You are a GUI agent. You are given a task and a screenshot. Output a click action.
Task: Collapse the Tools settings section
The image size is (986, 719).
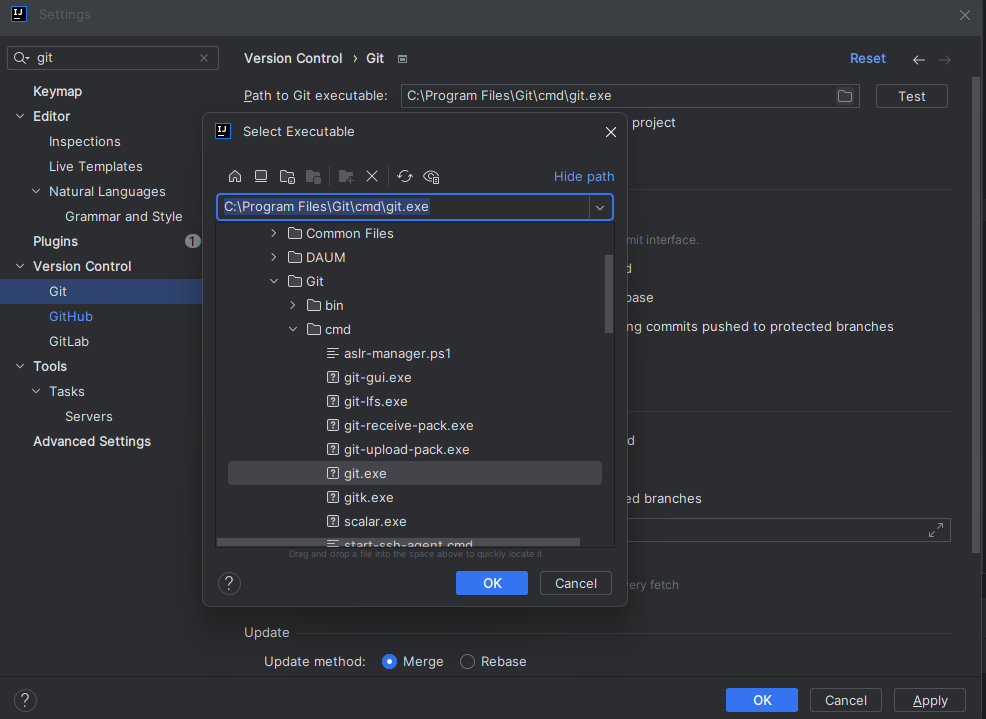click(x=20, y=366)
